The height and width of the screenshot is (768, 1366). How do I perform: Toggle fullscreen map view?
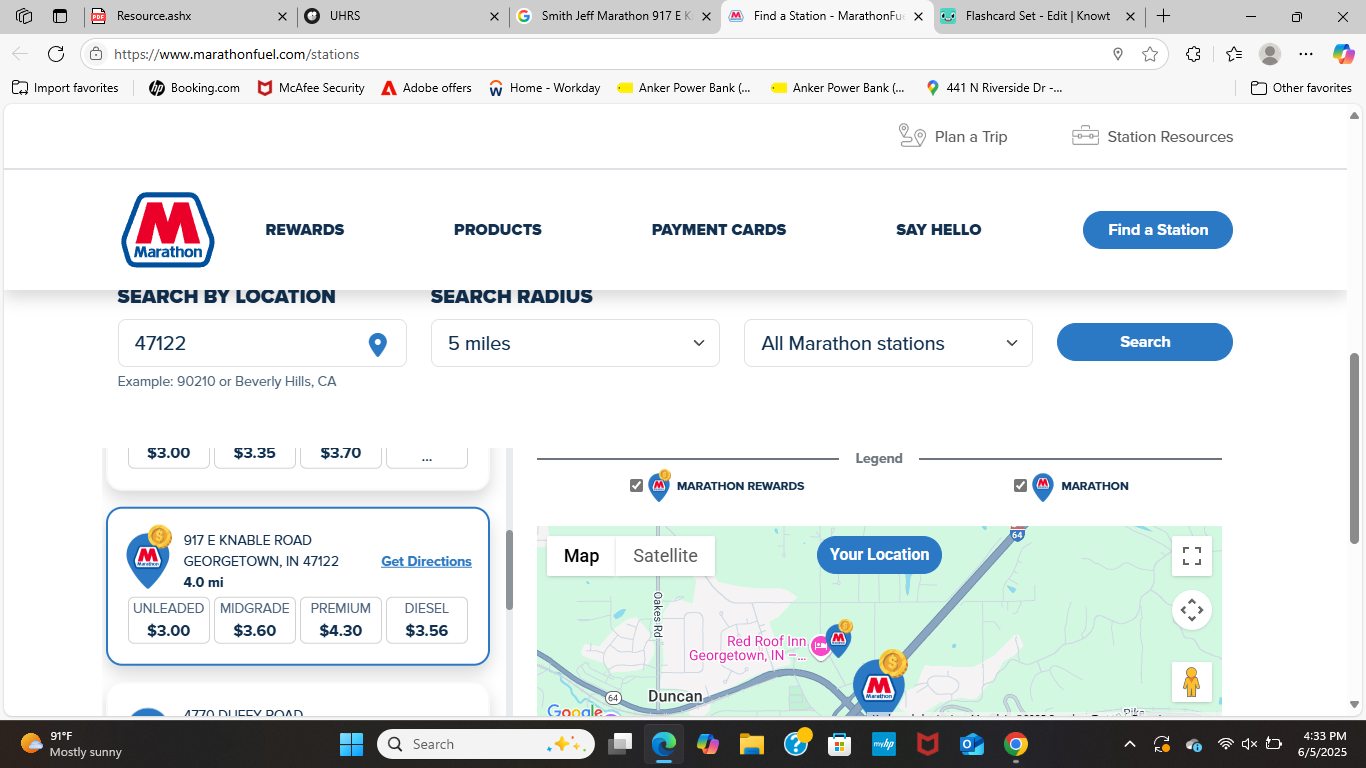click(1192, 556)
